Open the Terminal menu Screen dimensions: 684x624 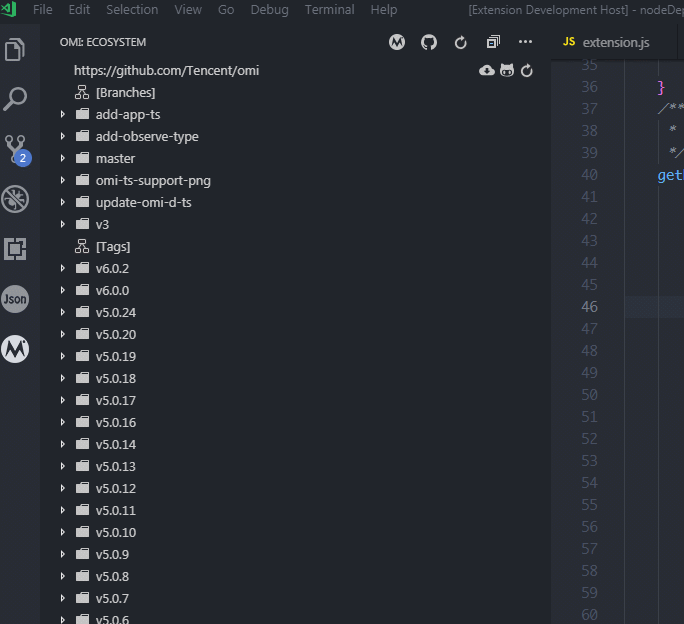pyautogui.click(x=329, y=10)
